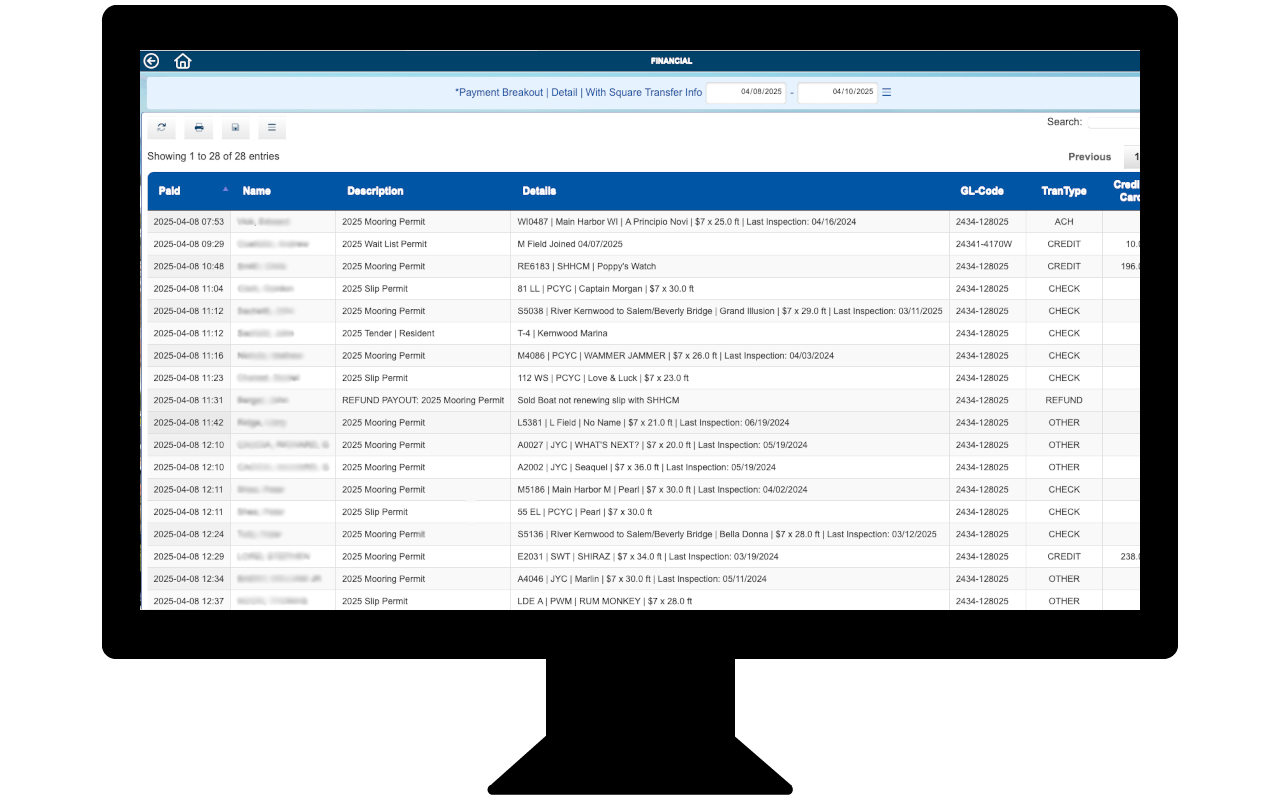Open the menu beside the end date

[886, 92]
